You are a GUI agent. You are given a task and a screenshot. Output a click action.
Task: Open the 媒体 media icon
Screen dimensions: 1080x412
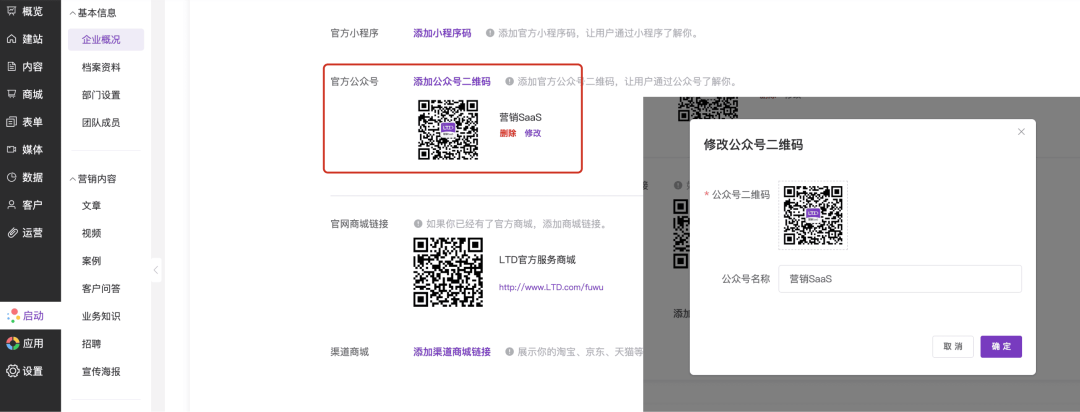[12, 150]
